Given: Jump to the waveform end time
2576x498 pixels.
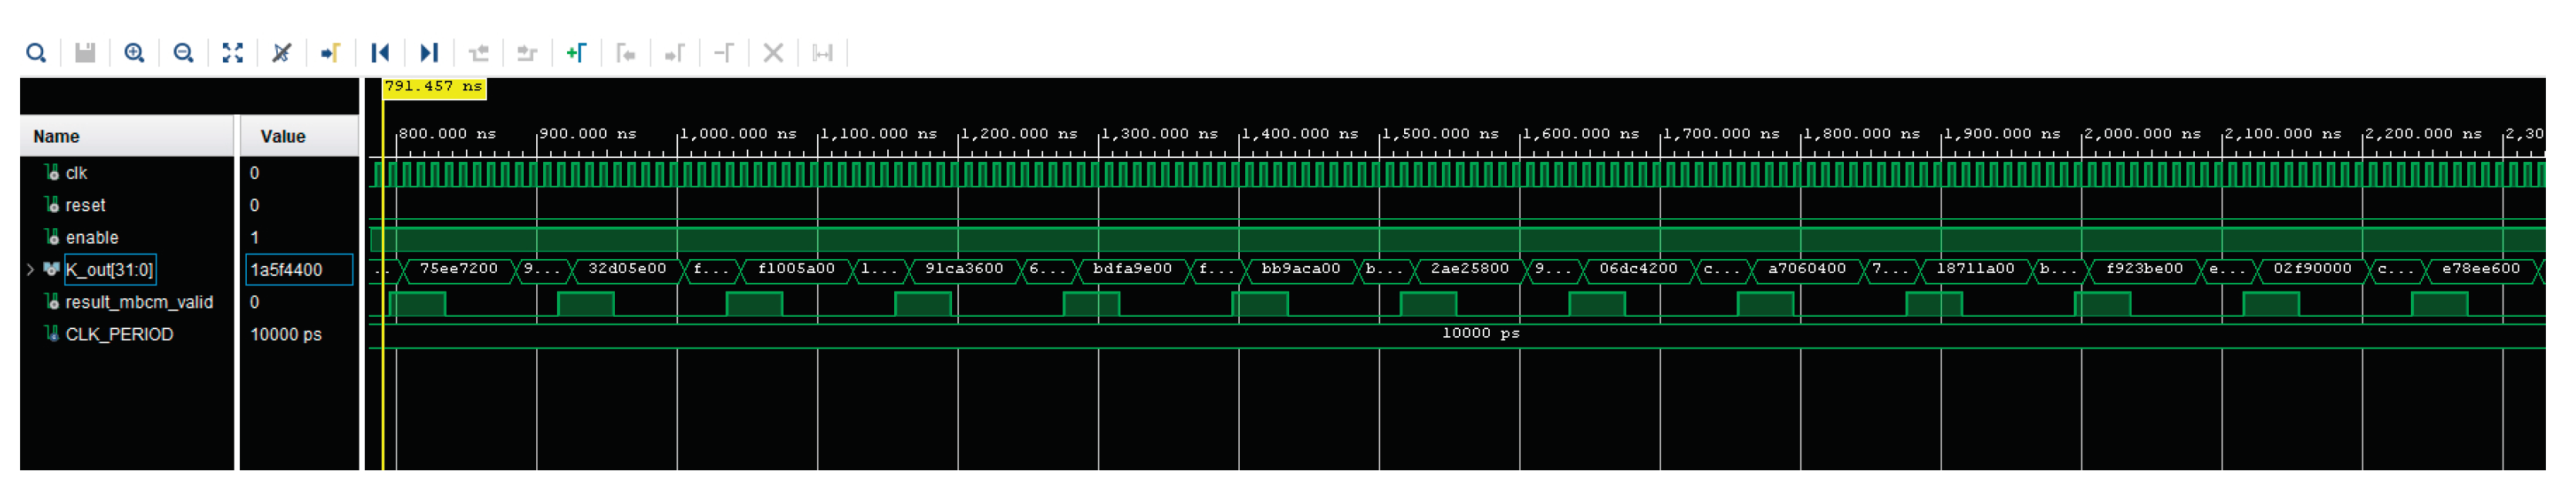Looking at the screenshot, I should (x=429, y=53).
